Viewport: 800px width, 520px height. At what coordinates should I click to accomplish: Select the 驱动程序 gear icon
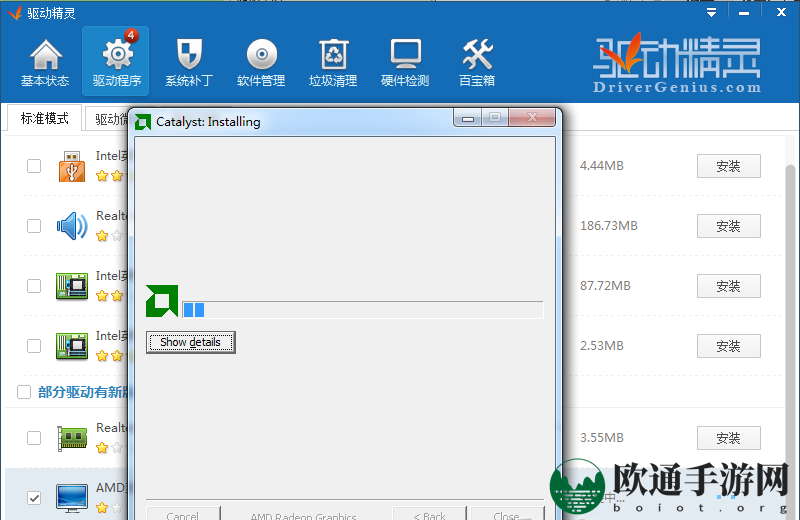[x=117, y=54]
